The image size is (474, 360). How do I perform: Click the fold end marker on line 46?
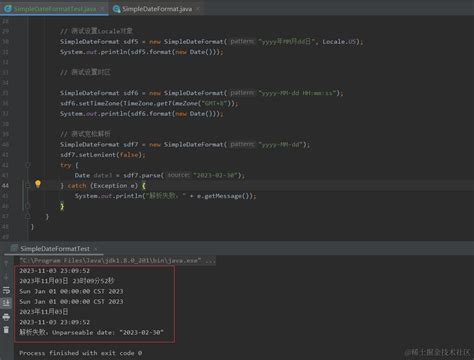coord(28,206)
